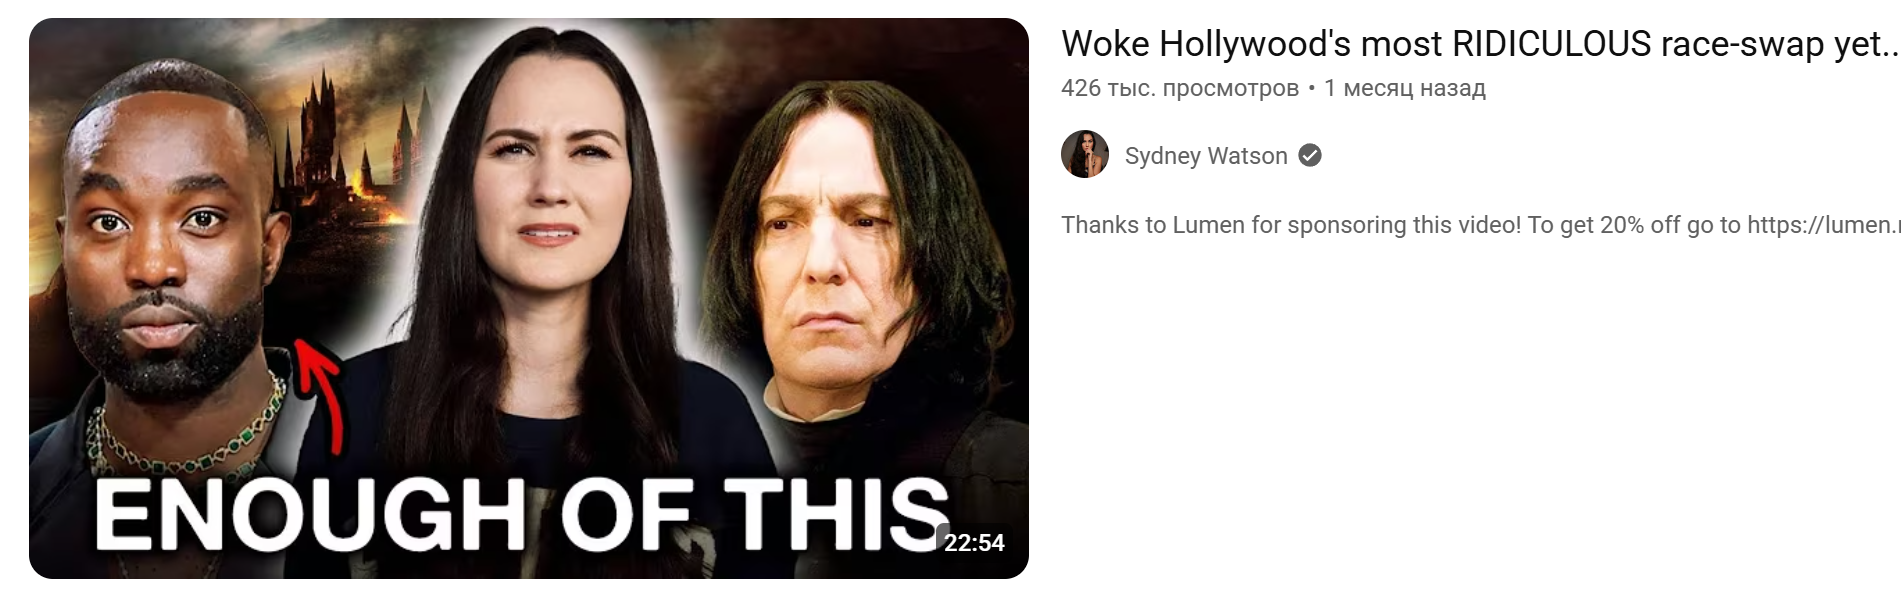The width and height of the screenshot is (1901, 593).
Task: Follow the https://lumen link in the description
Action: (x=1823, y=224)
